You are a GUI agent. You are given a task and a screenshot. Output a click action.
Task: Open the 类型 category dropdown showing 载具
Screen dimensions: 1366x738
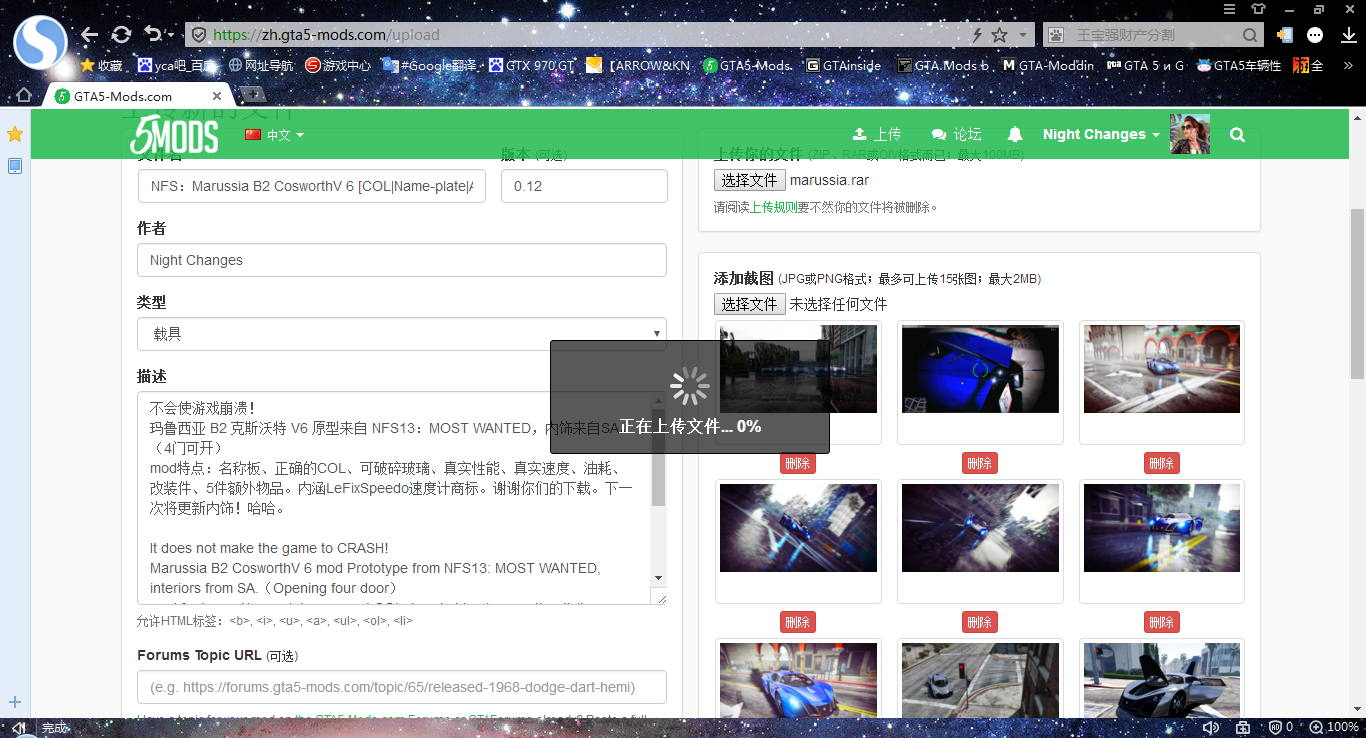point(402,334)
